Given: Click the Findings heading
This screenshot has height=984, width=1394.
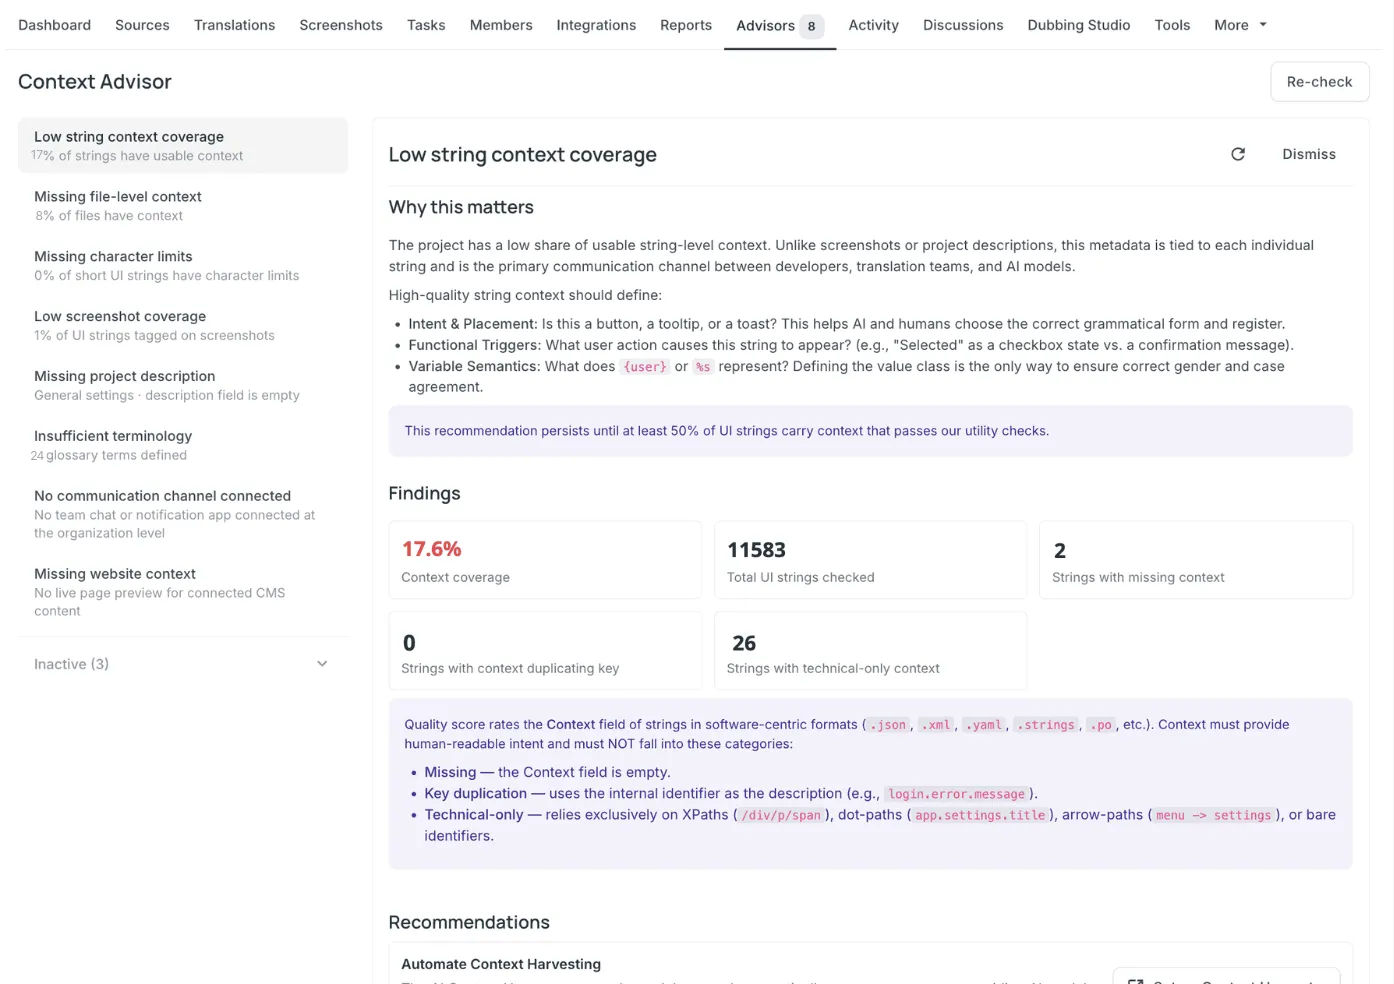Looking at the screenshot, I should click(424, 493).
